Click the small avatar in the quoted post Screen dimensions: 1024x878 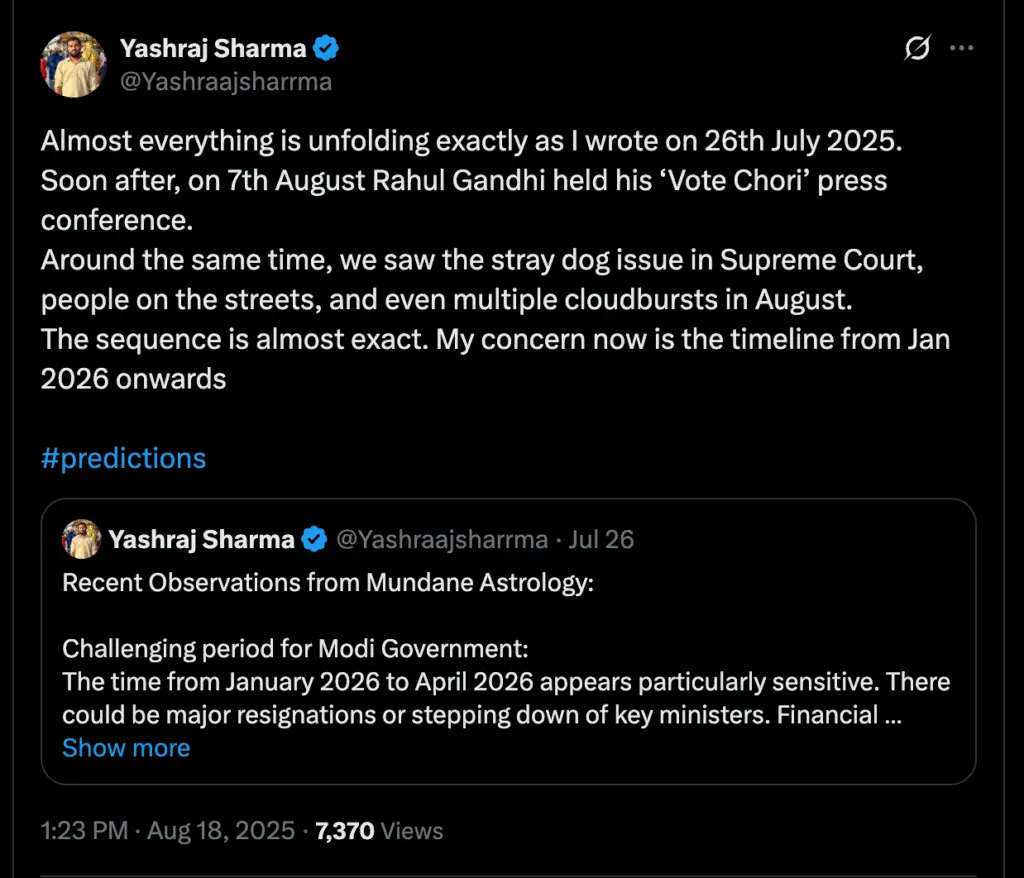tap(81, 539)
